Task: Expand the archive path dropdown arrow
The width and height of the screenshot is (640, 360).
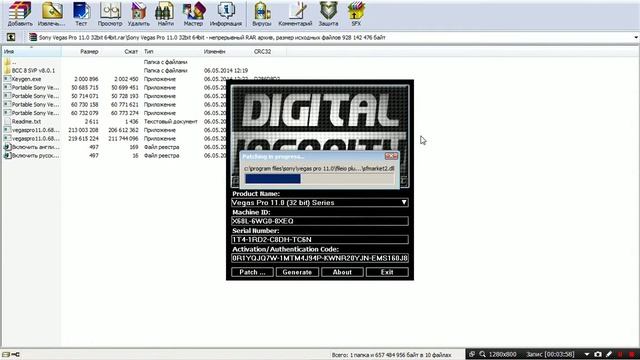Action: [636, 38]
